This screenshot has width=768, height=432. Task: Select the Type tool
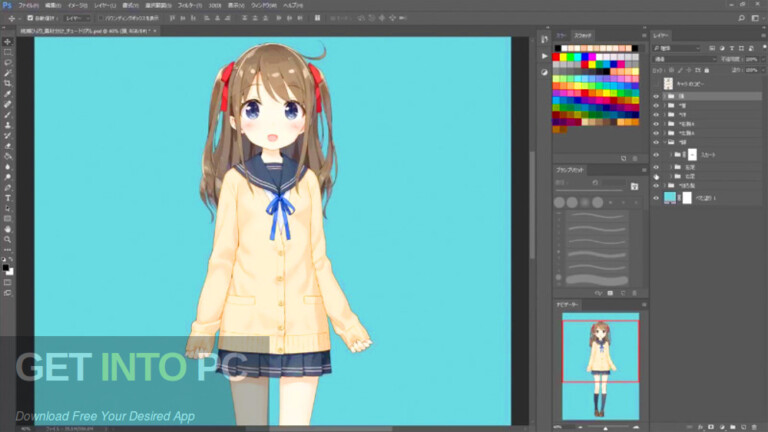pyautogui.click(x=7, y=198)
